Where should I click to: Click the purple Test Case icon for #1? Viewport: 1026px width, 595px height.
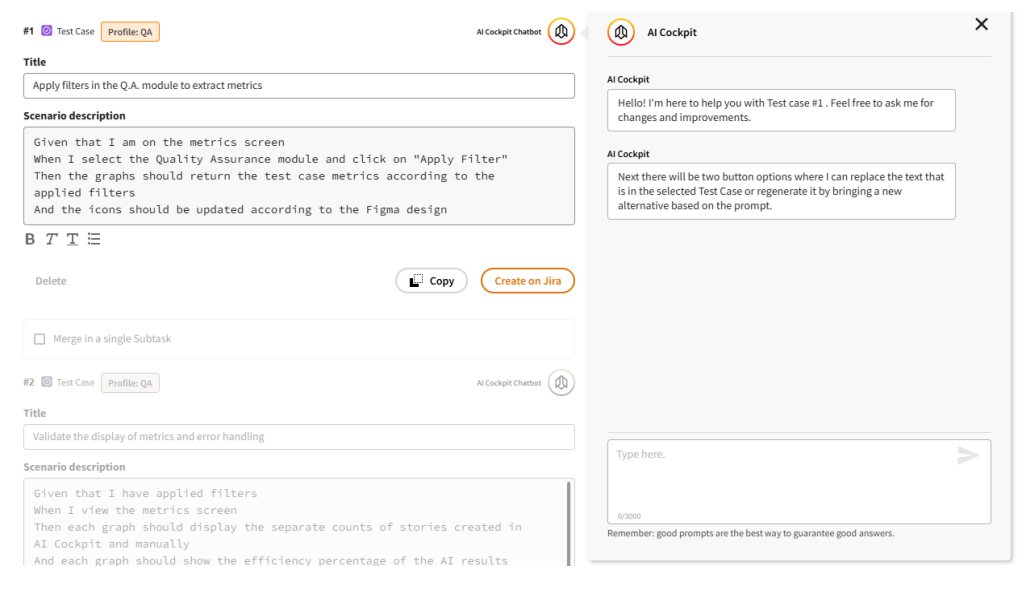46,32
